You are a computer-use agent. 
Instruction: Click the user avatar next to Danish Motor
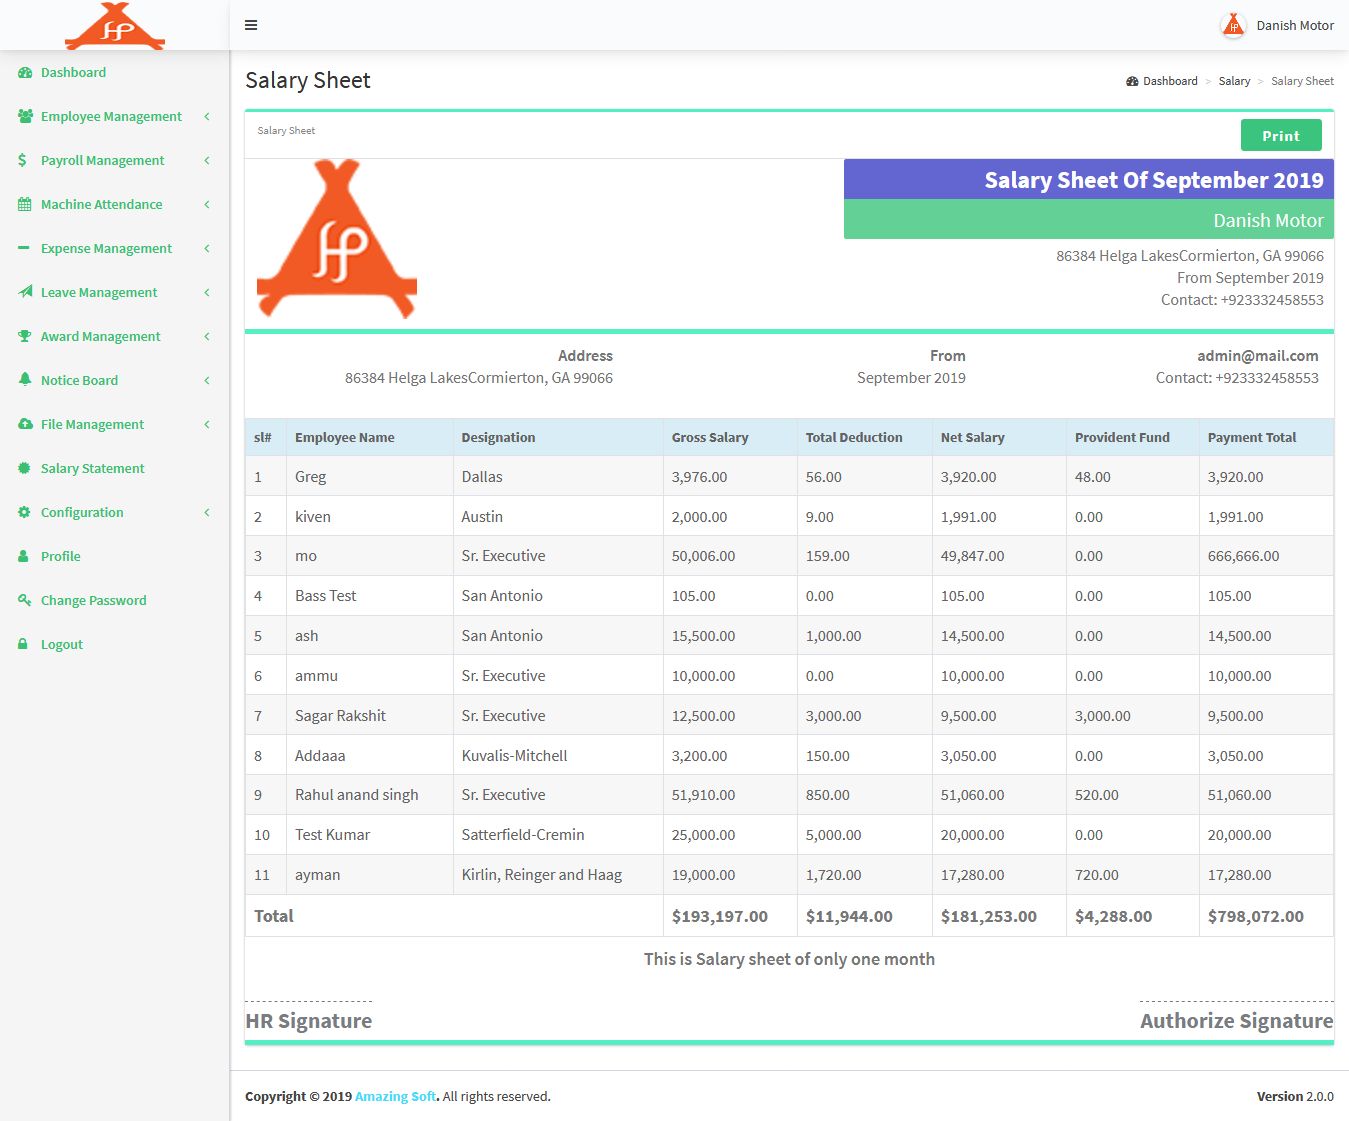[1233, 25]
